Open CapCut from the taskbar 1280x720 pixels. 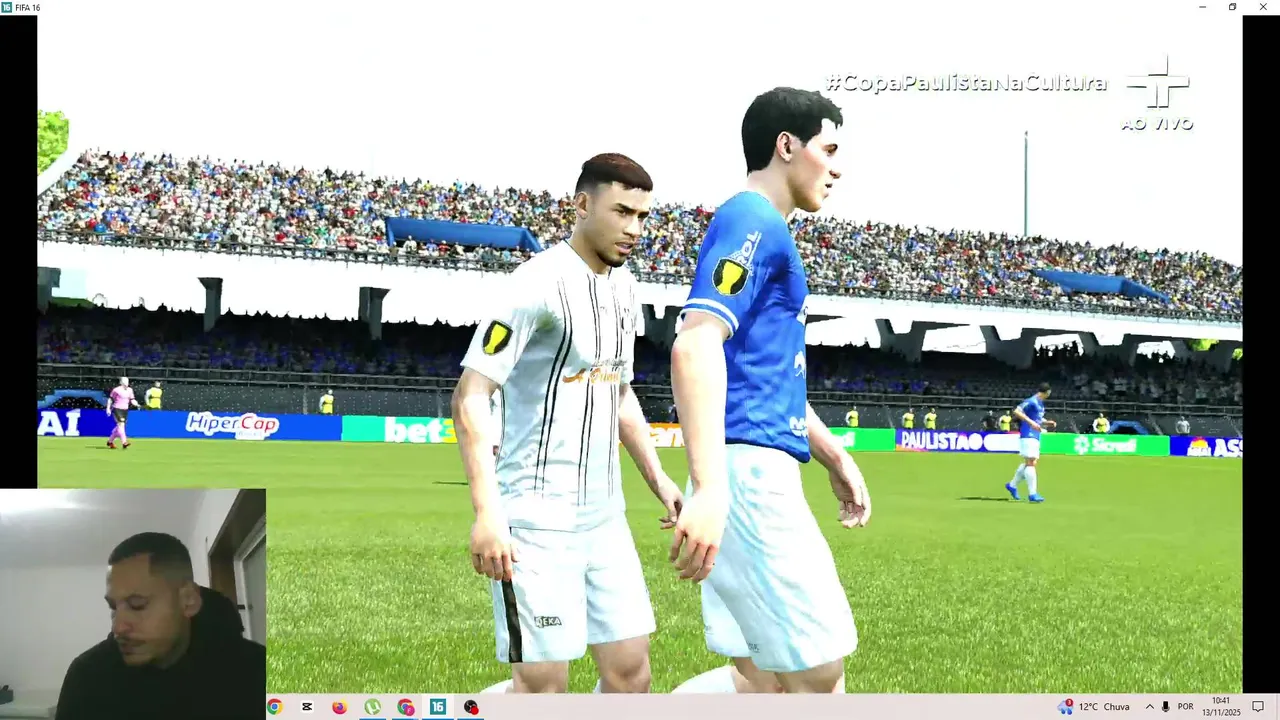click(x=307, y=707)
